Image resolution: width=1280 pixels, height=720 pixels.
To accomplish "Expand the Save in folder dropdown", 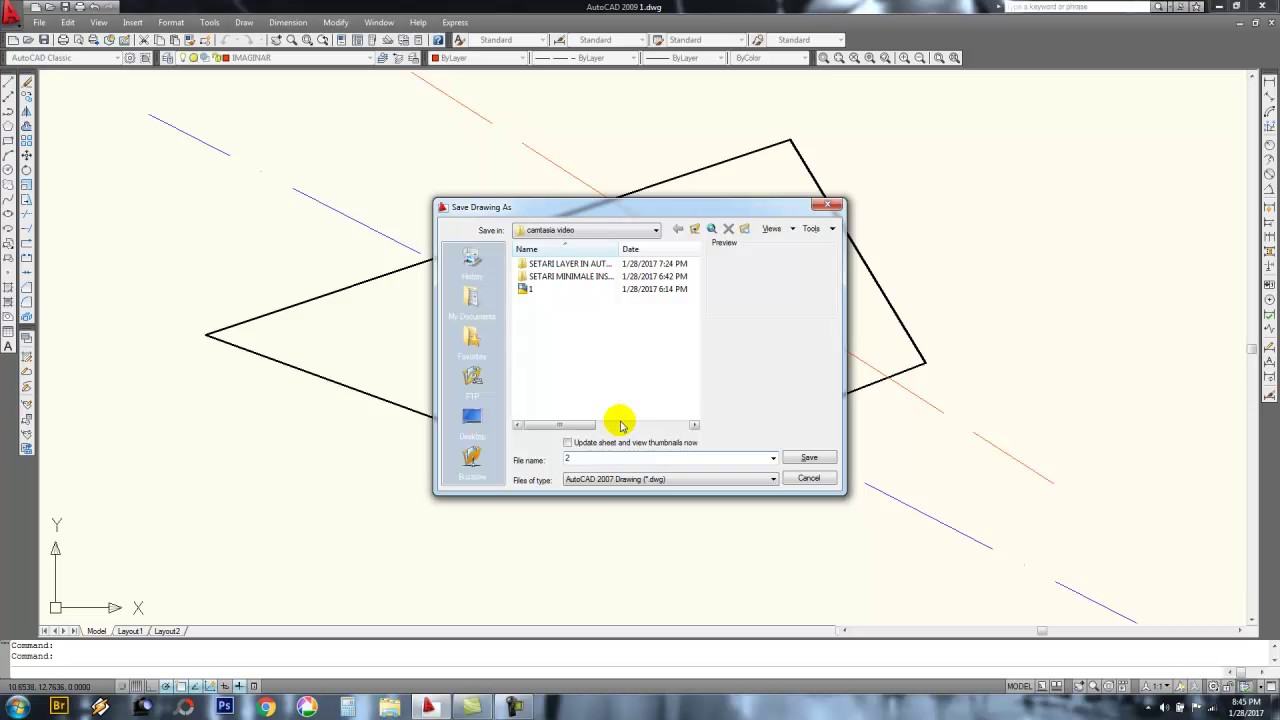I will tap(656, 230).
